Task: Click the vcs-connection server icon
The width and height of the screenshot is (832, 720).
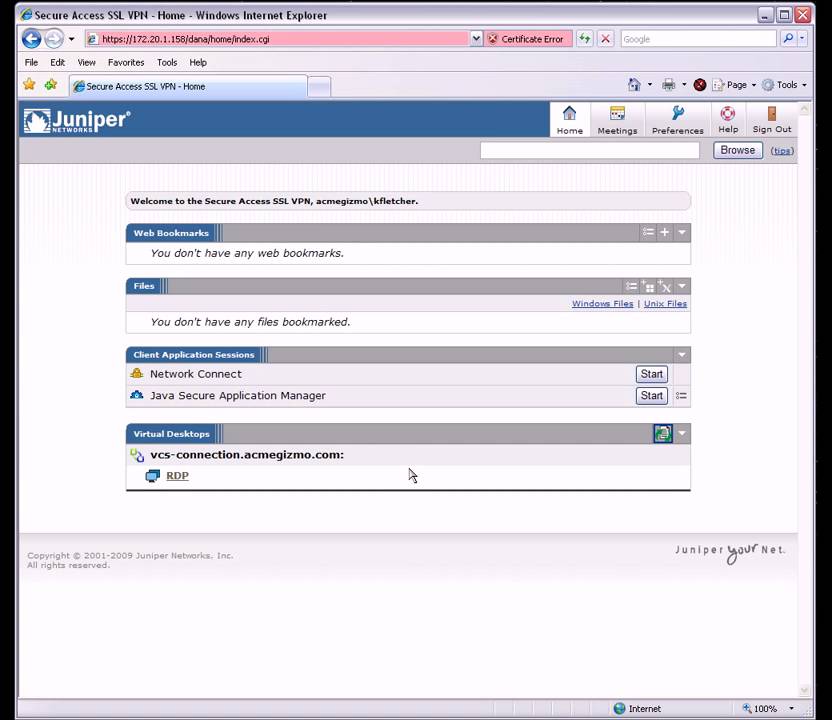Action: click(x=137, y=455)
